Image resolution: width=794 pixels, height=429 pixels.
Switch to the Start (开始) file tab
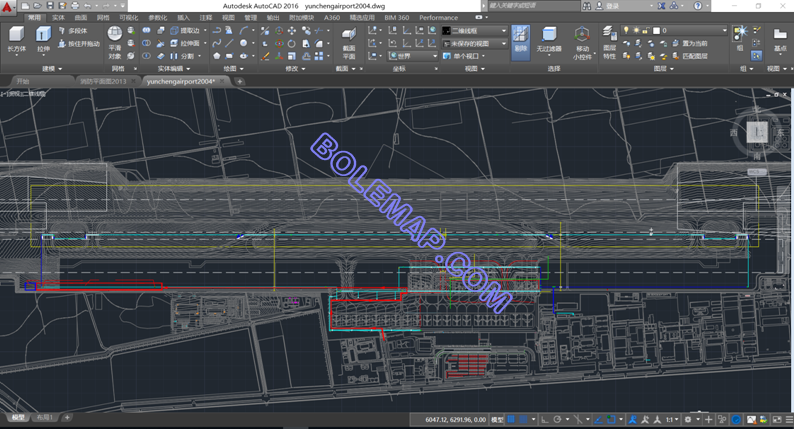pyautogui.click(x=23, y=81)
